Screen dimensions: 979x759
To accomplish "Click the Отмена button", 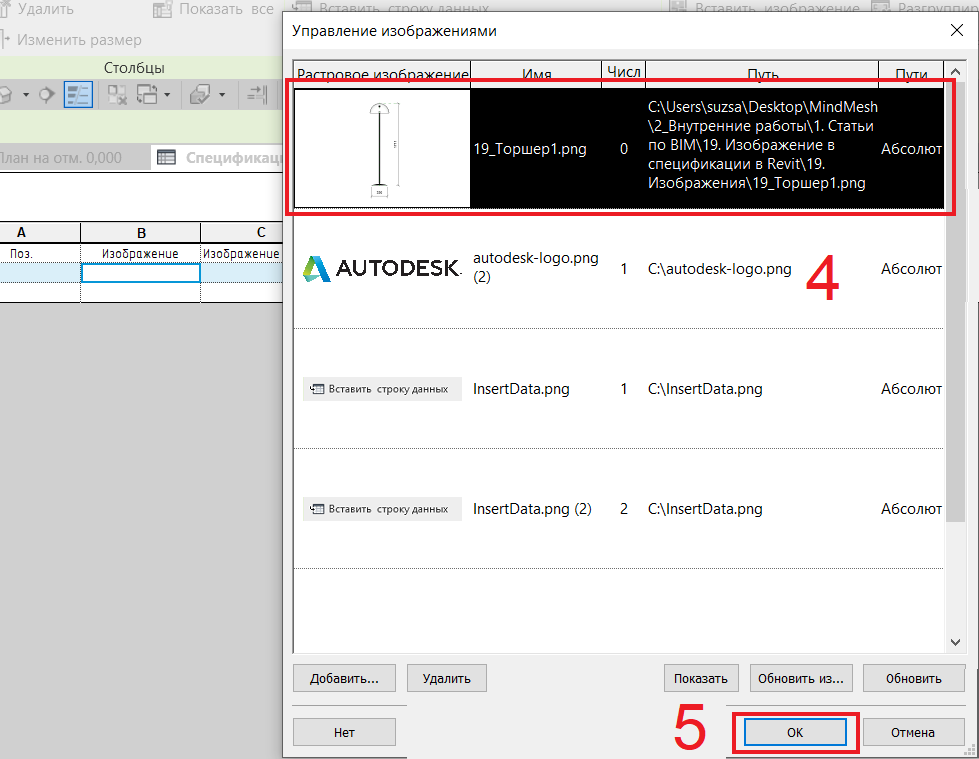I will click(913, 732).
